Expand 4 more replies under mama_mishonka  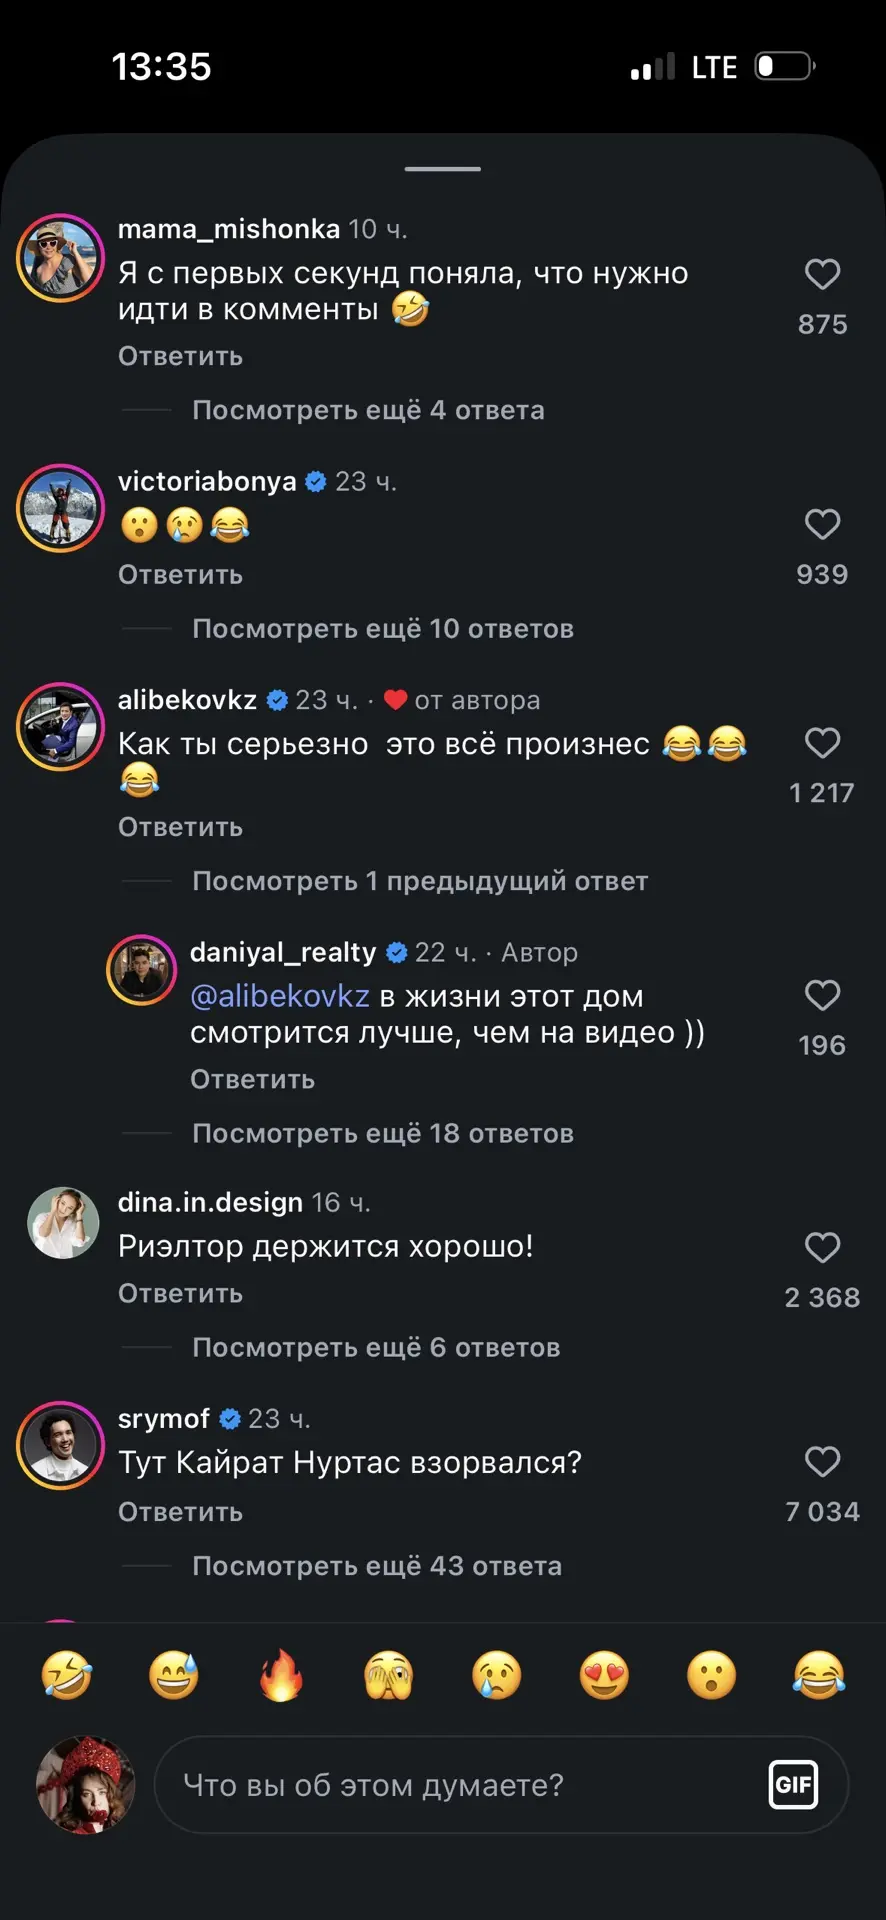tap(368, 410)
